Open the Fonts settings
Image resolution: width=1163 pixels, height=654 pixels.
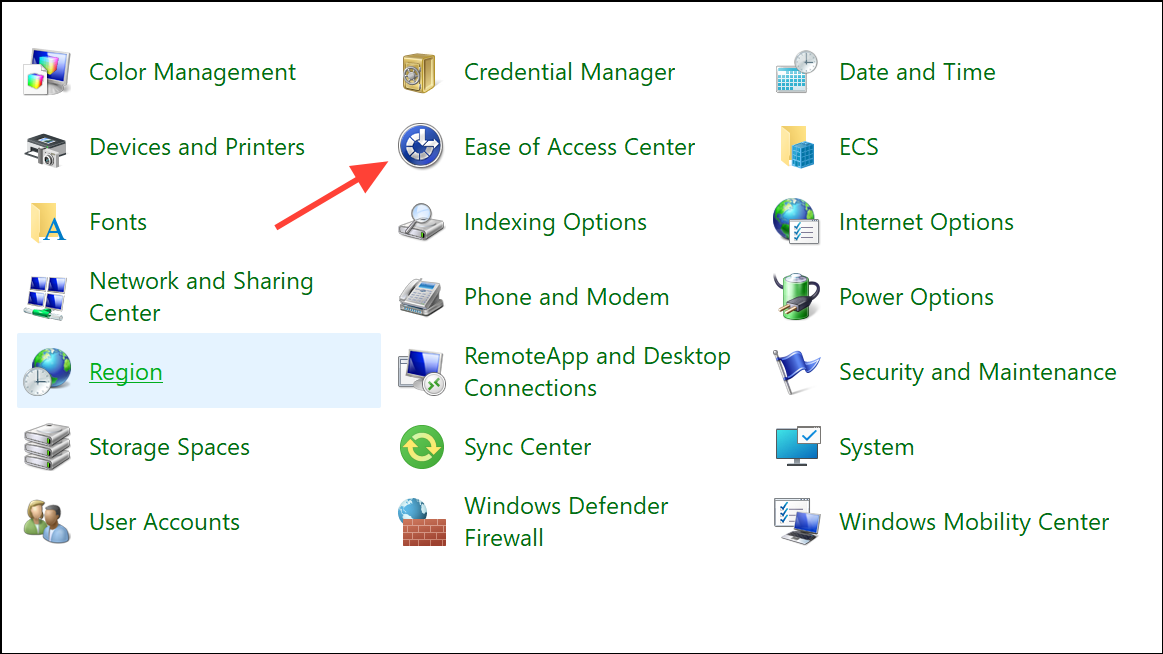[x=117, y=221]
